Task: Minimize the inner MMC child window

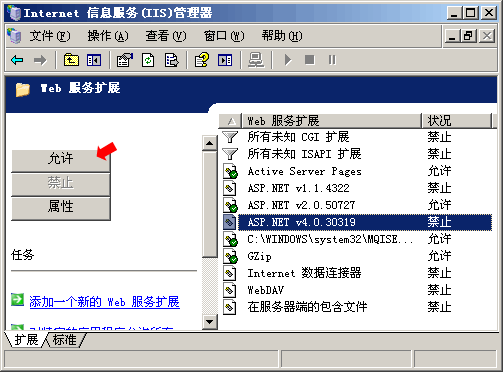Action: [453, 36]
